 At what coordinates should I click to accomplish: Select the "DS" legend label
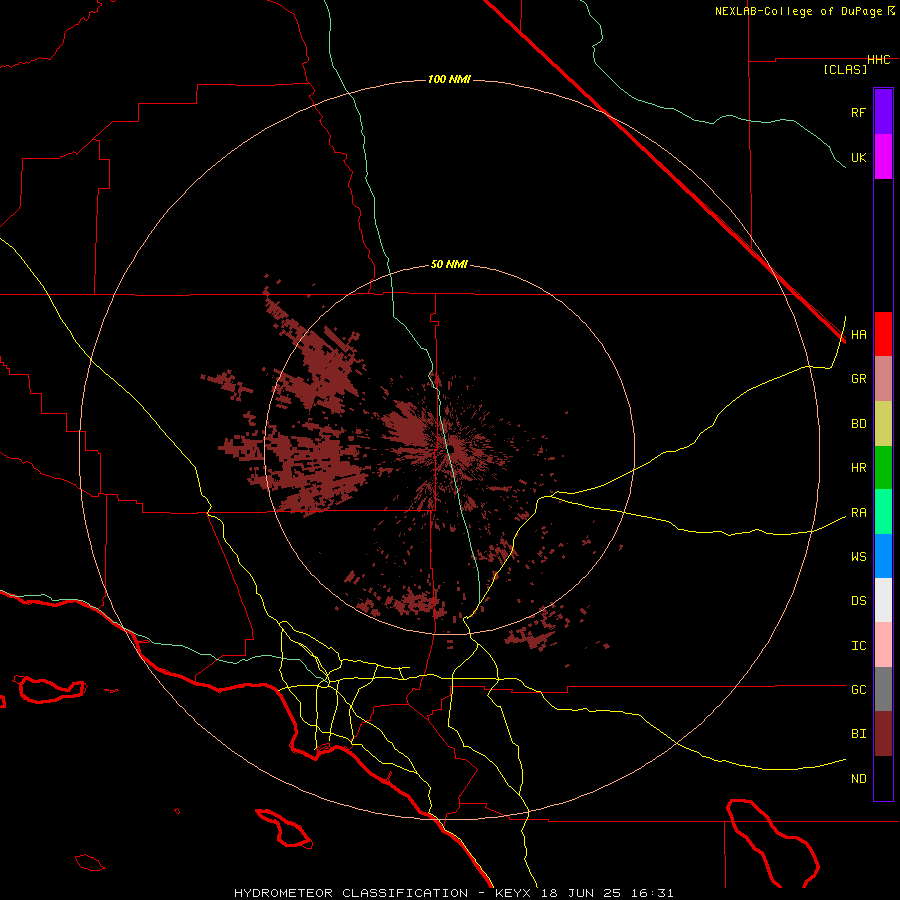[858, 601]
